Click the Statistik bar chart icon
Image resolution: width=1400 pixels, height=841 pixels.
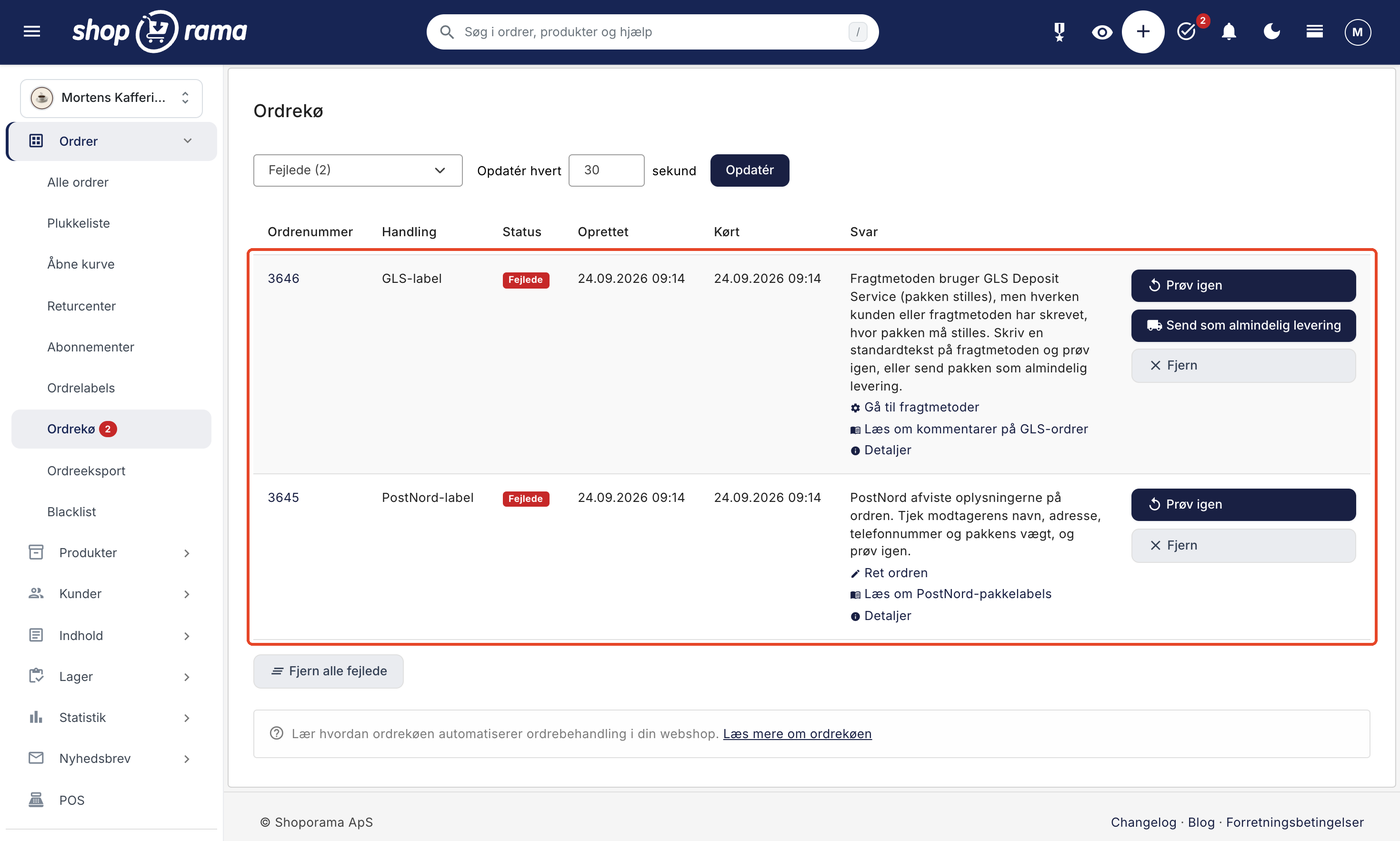click(36, 717)
